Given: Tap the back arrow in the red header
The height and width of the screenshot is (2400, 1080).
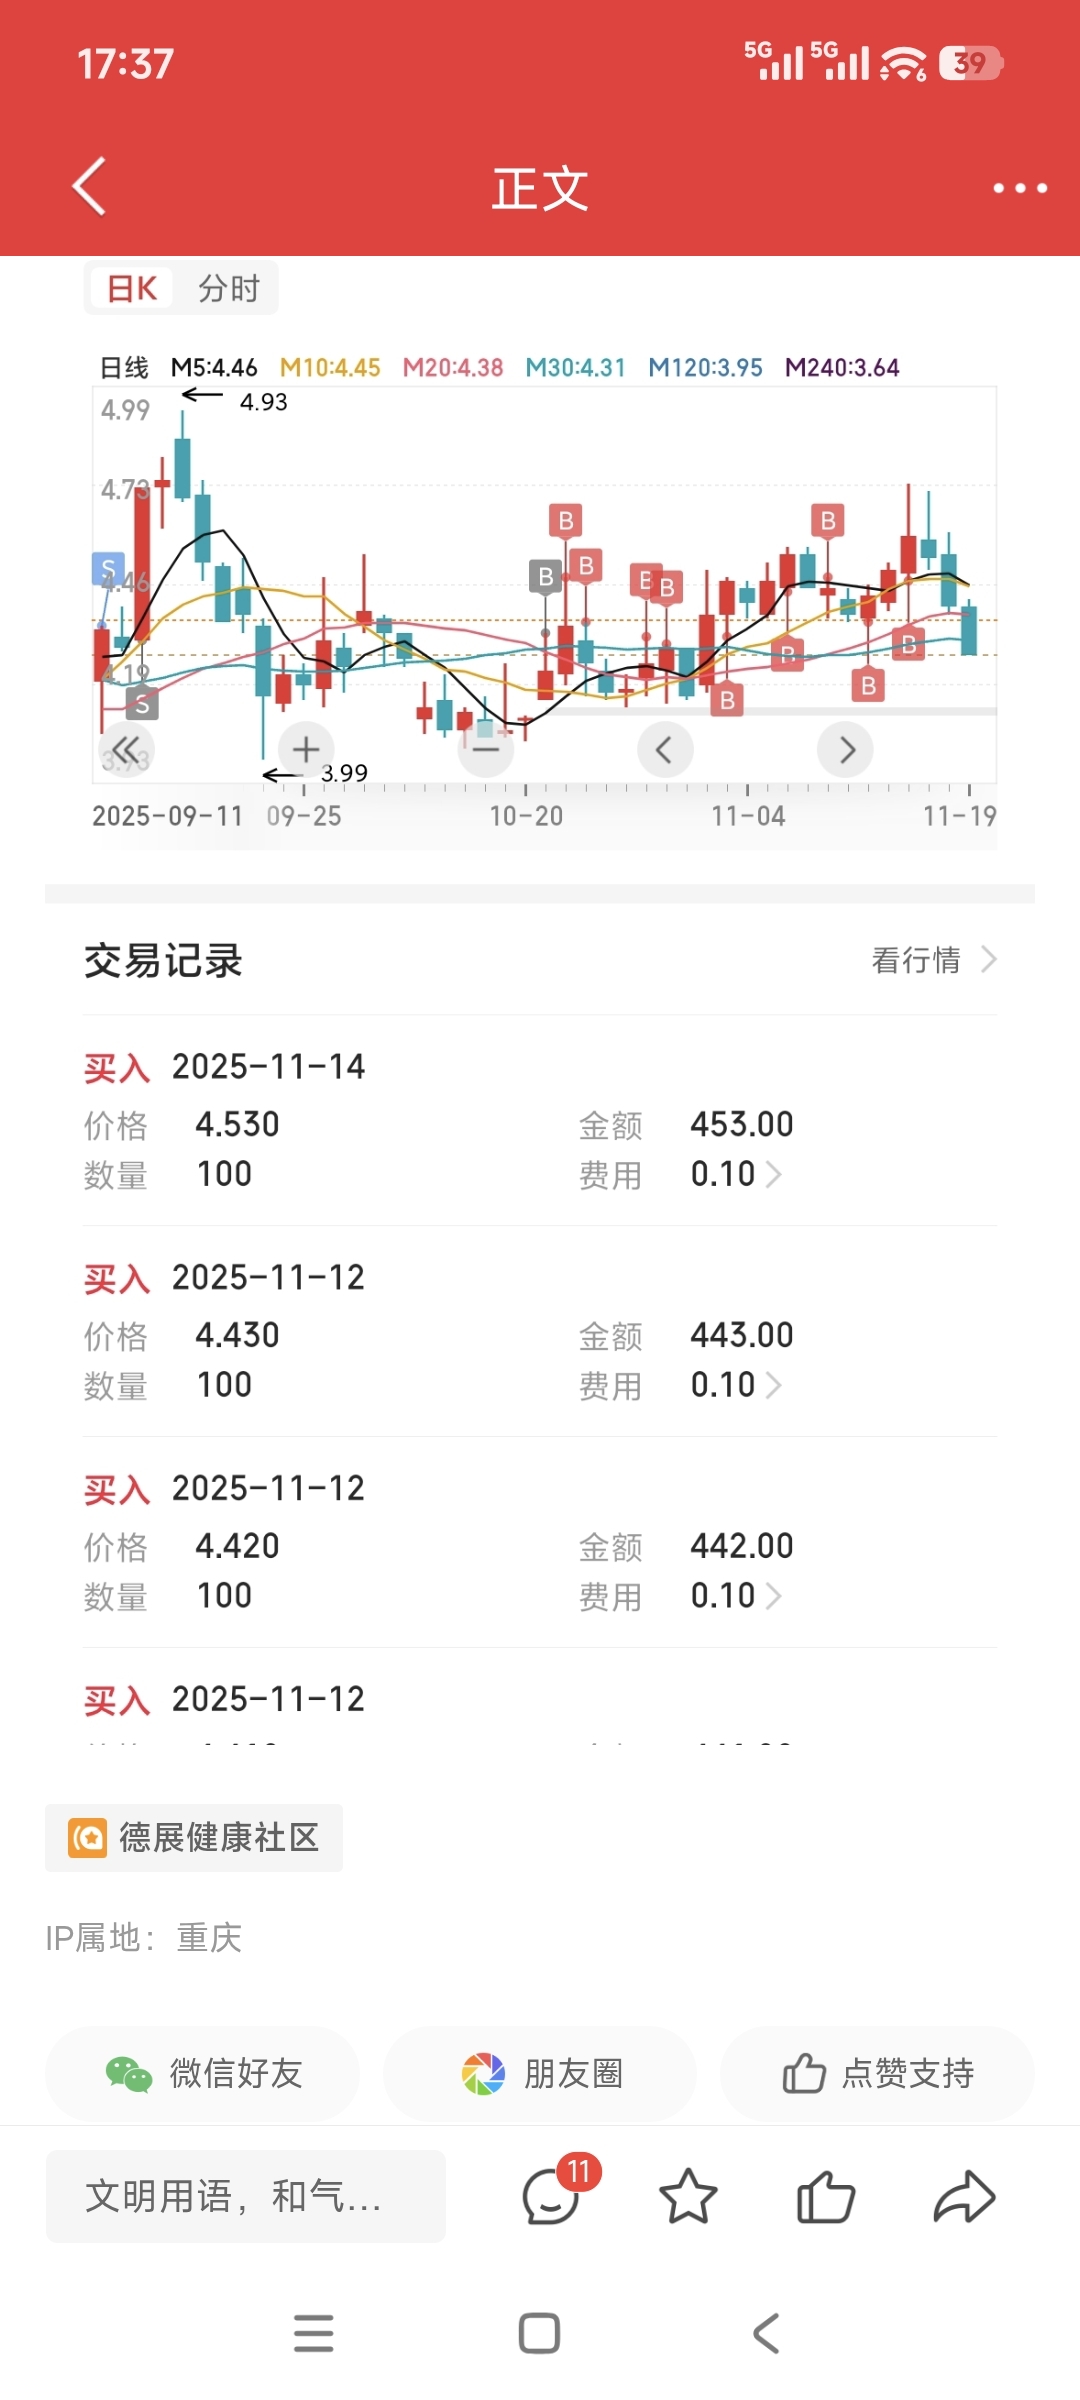Looking at the screenshot, I should 89,186.
